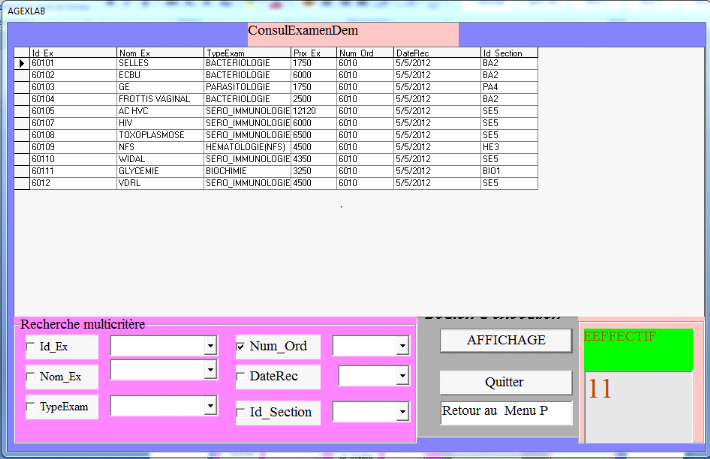The image size is (710, 459).
Task: Tick the Nom_Ex criterion checkbox
Action: pos(31,377)
